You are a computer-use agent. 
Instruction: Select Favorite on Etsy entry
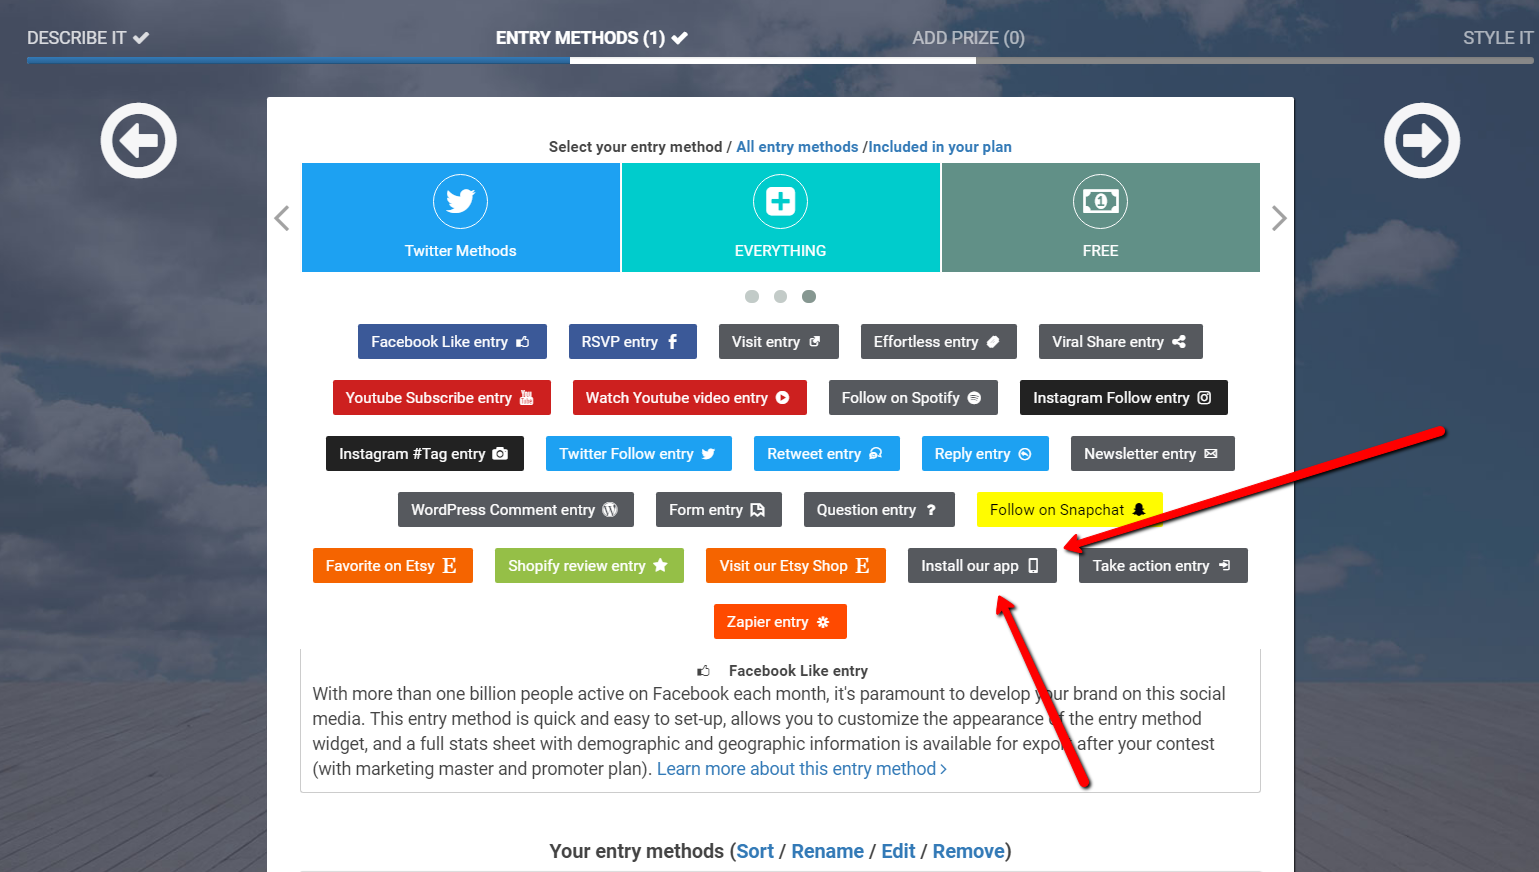click(x=393, y=566)
